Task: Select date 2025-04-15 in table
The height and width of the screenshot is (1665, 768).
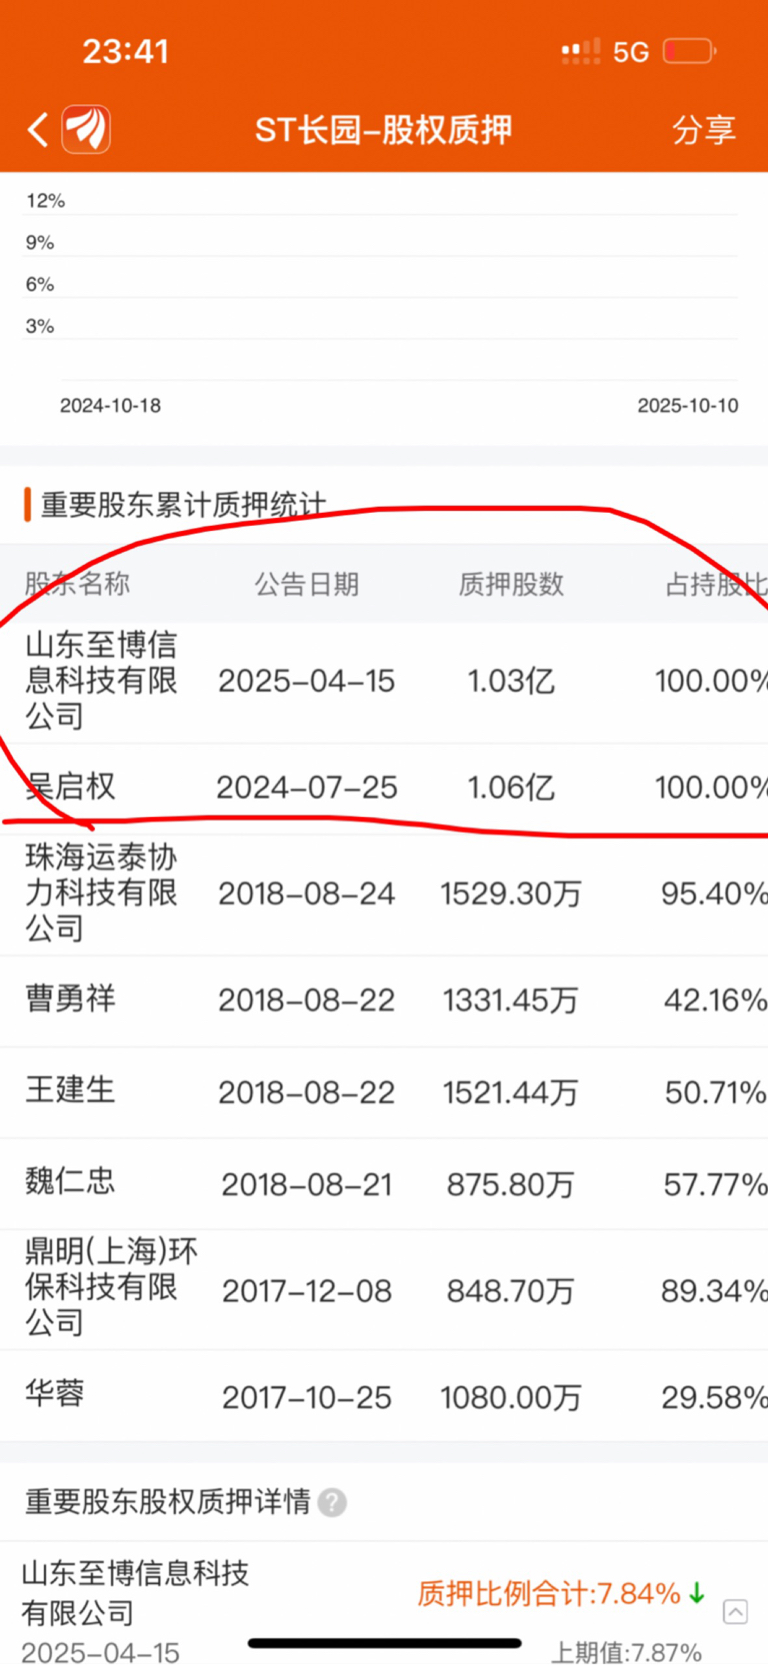Action: point(307,681)
